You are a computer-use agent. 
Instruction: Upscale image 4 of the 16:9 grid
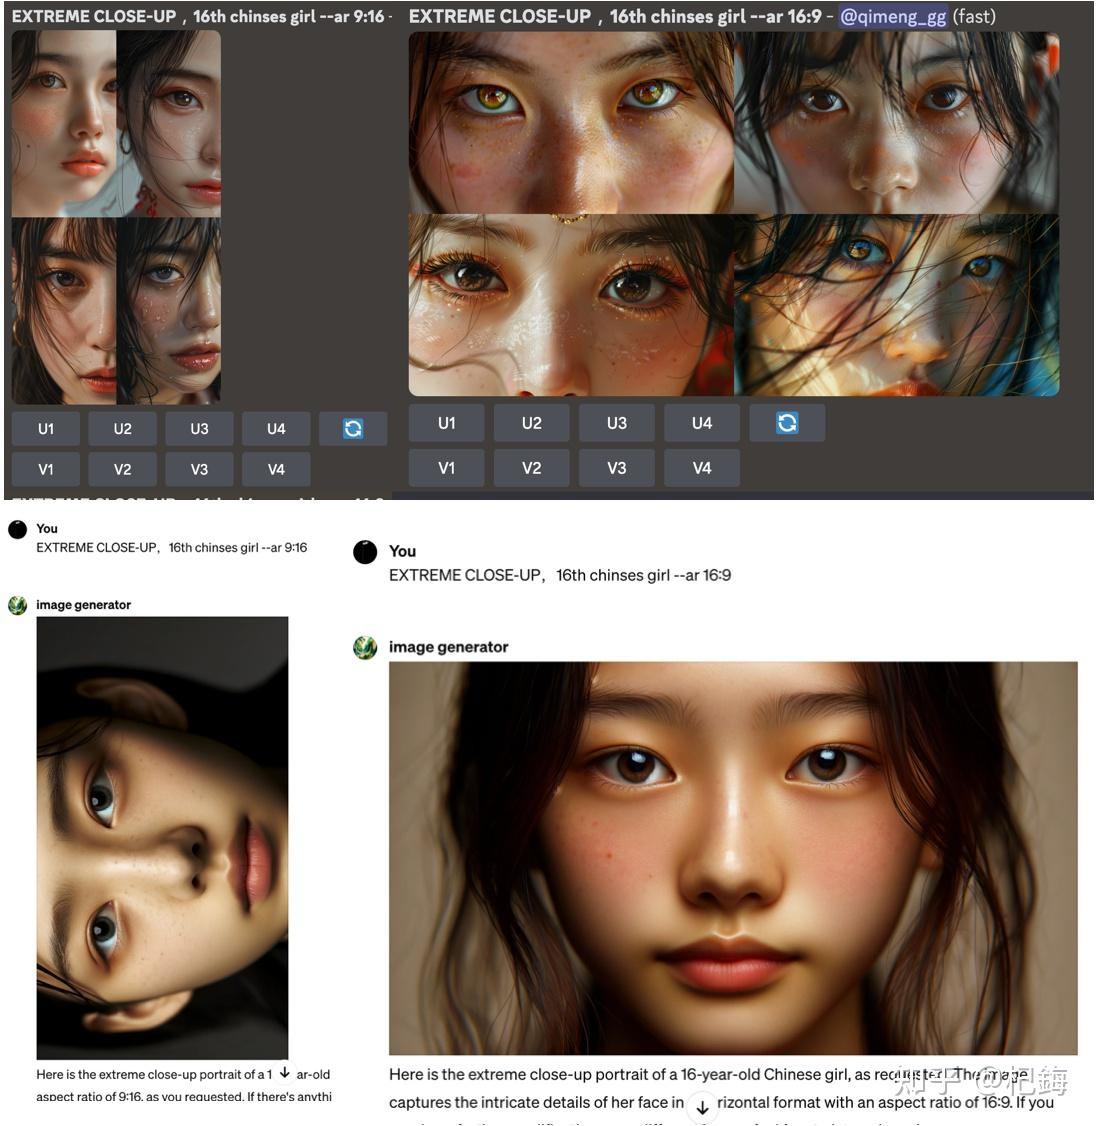pyautogui.click(x=701, y=422)
